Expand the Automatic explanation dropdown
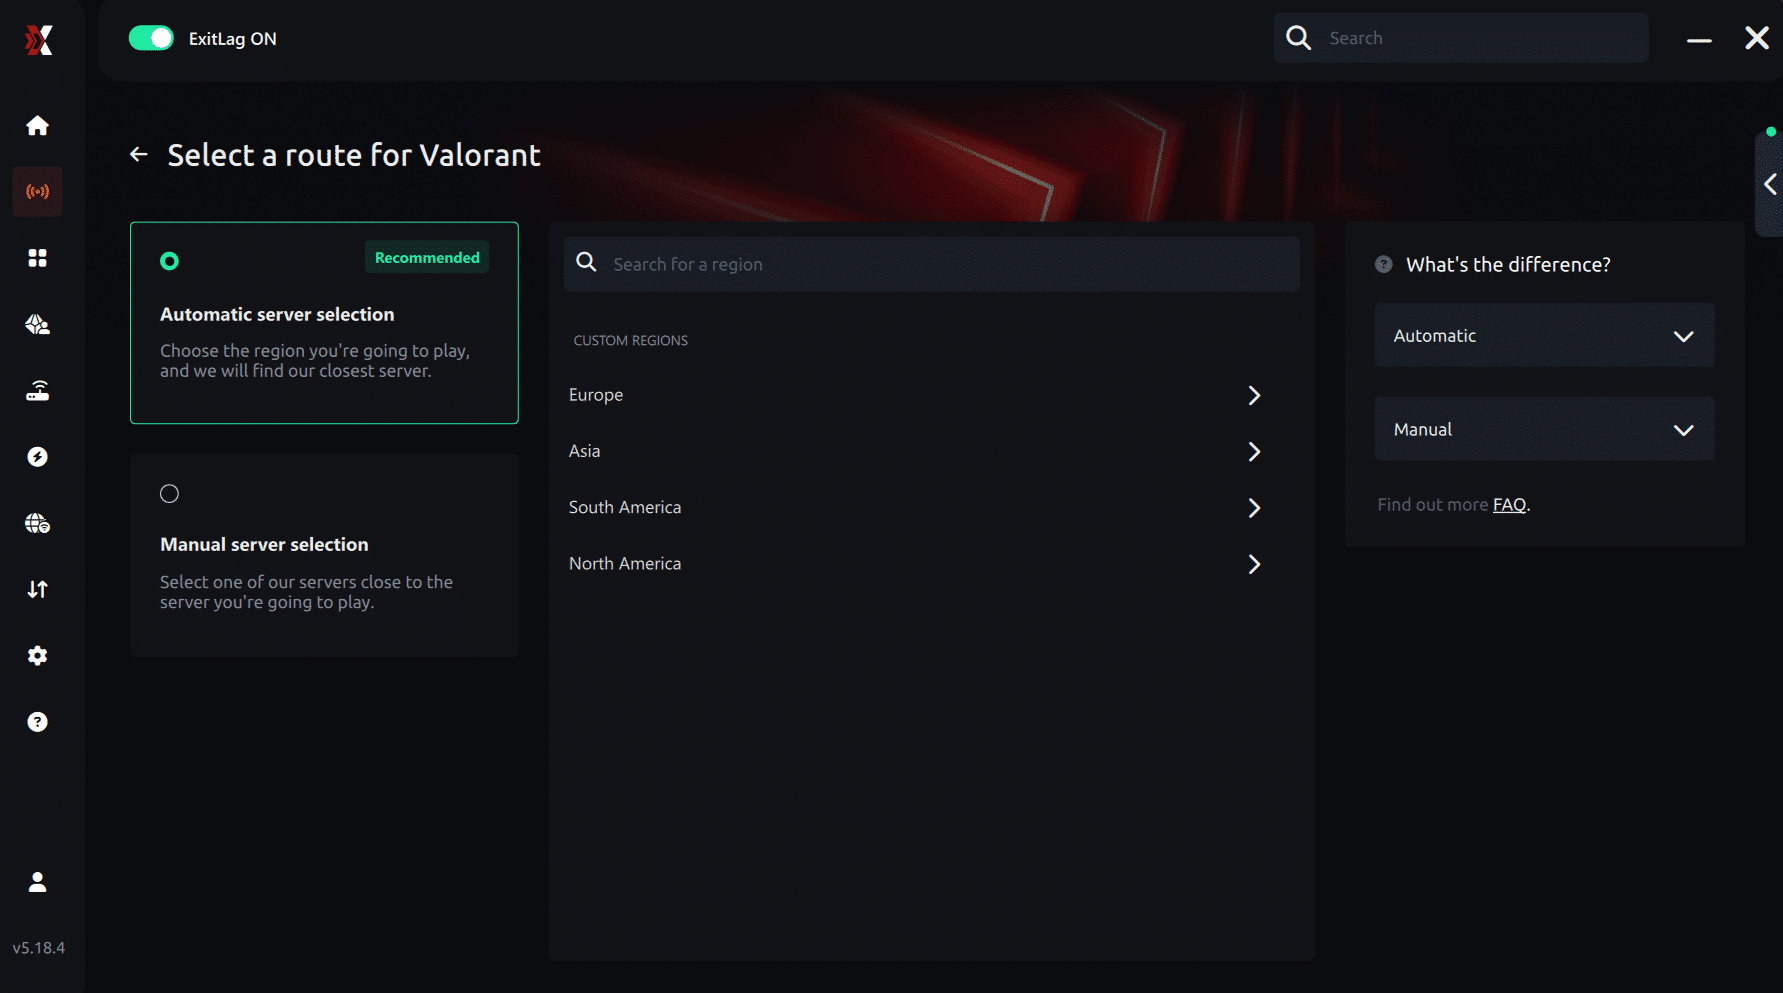This screenshot has height=993, width=1783. click(1544, 335)
